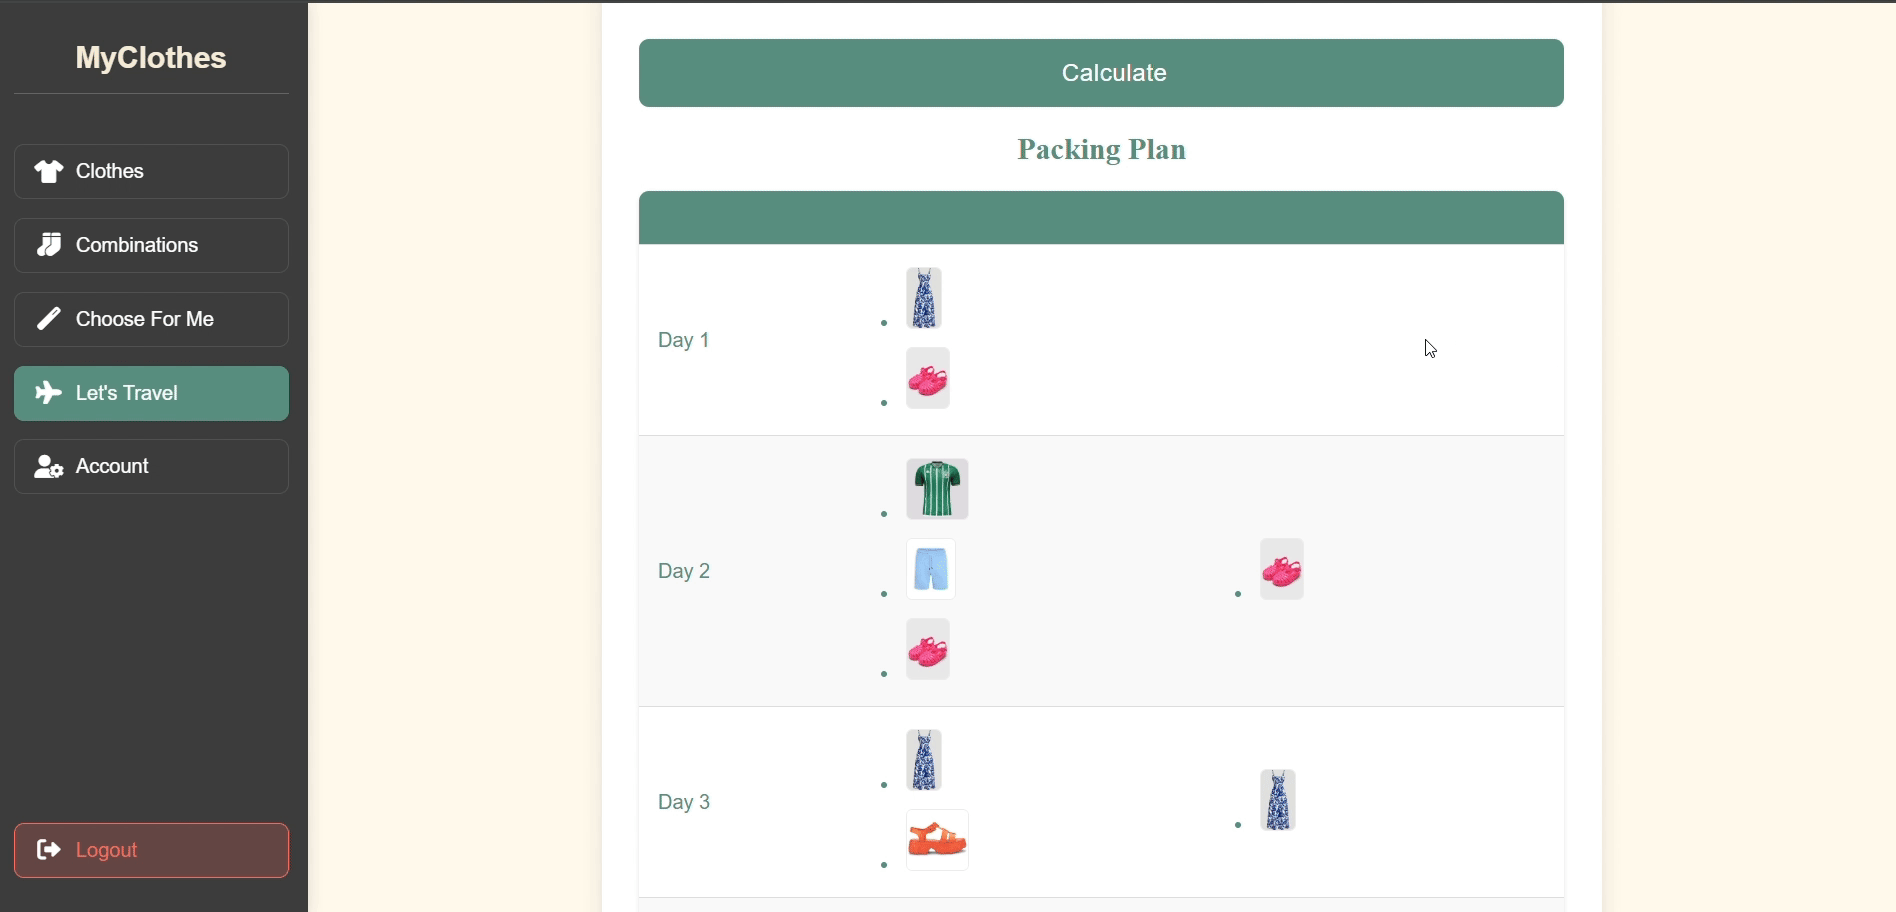1896x912 pixels.
Task: Click the MyClothes title in the sidebar
Action: coord(151,58)
